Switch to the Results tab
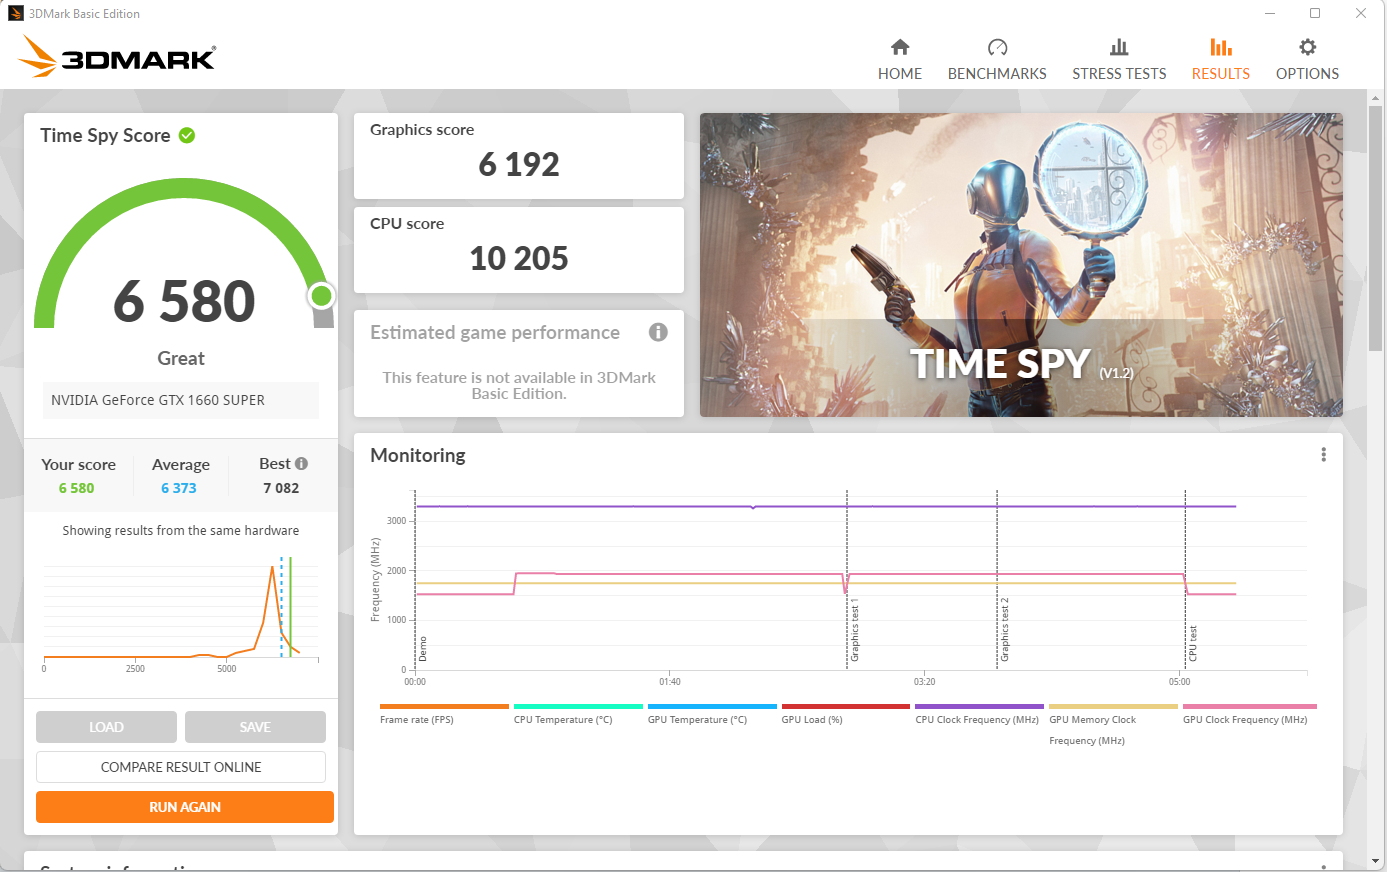1387x872 pixels. [x=1220, y=59]
